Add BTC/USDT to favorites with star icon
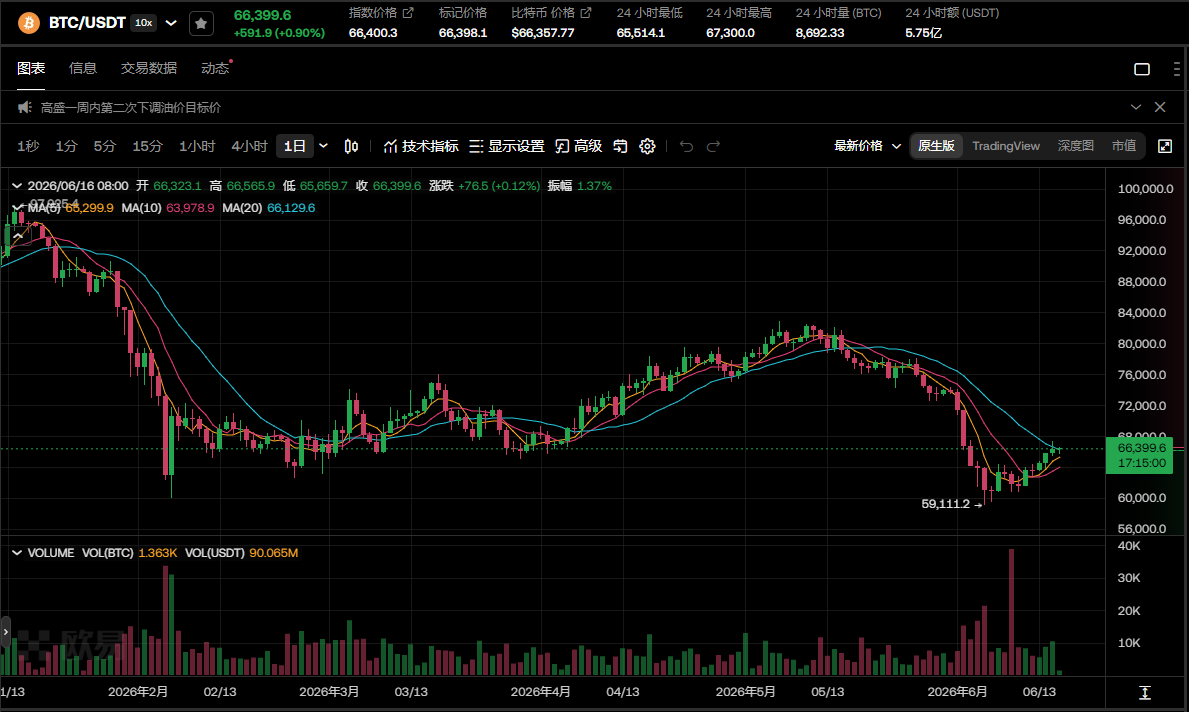Viewport: 1189px width, 712px height. click(201, 24)
